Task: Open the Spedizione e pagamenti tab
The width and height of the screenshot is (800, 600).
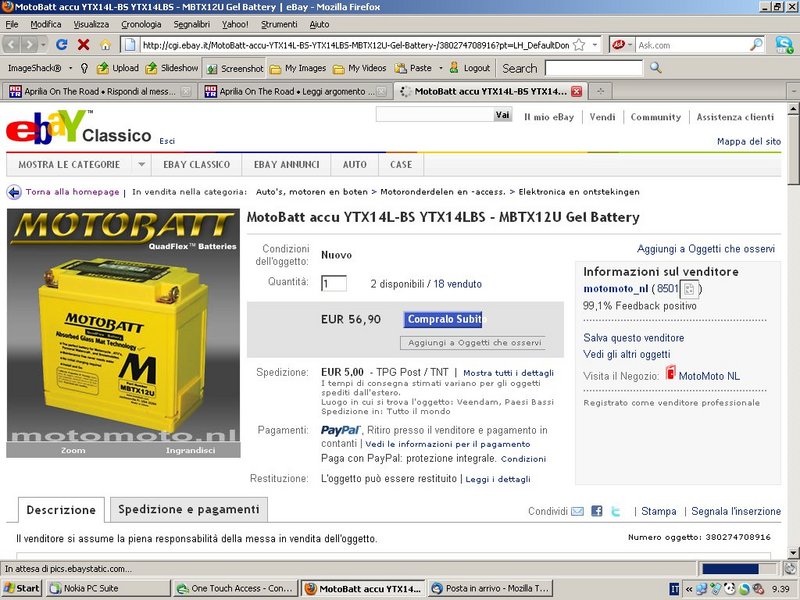Action: pos(189,509)
